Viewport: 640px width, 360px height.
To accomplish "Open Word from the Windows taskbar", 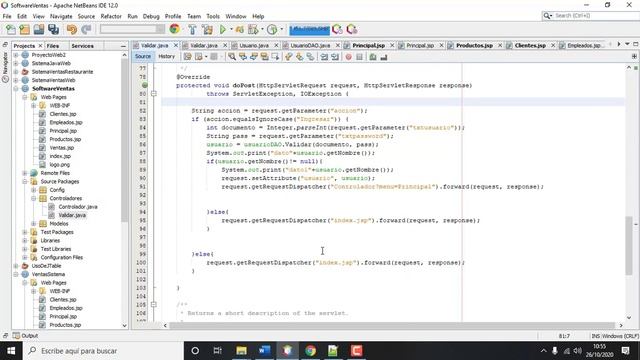I will coord(264,351).
